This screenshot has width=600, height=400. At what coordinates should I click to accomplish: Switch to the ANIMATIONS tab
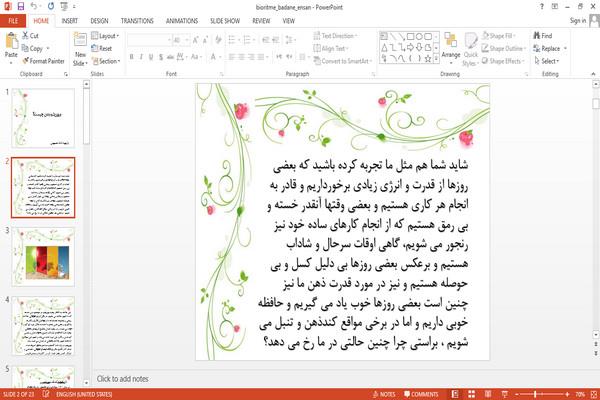coord(182,21)
